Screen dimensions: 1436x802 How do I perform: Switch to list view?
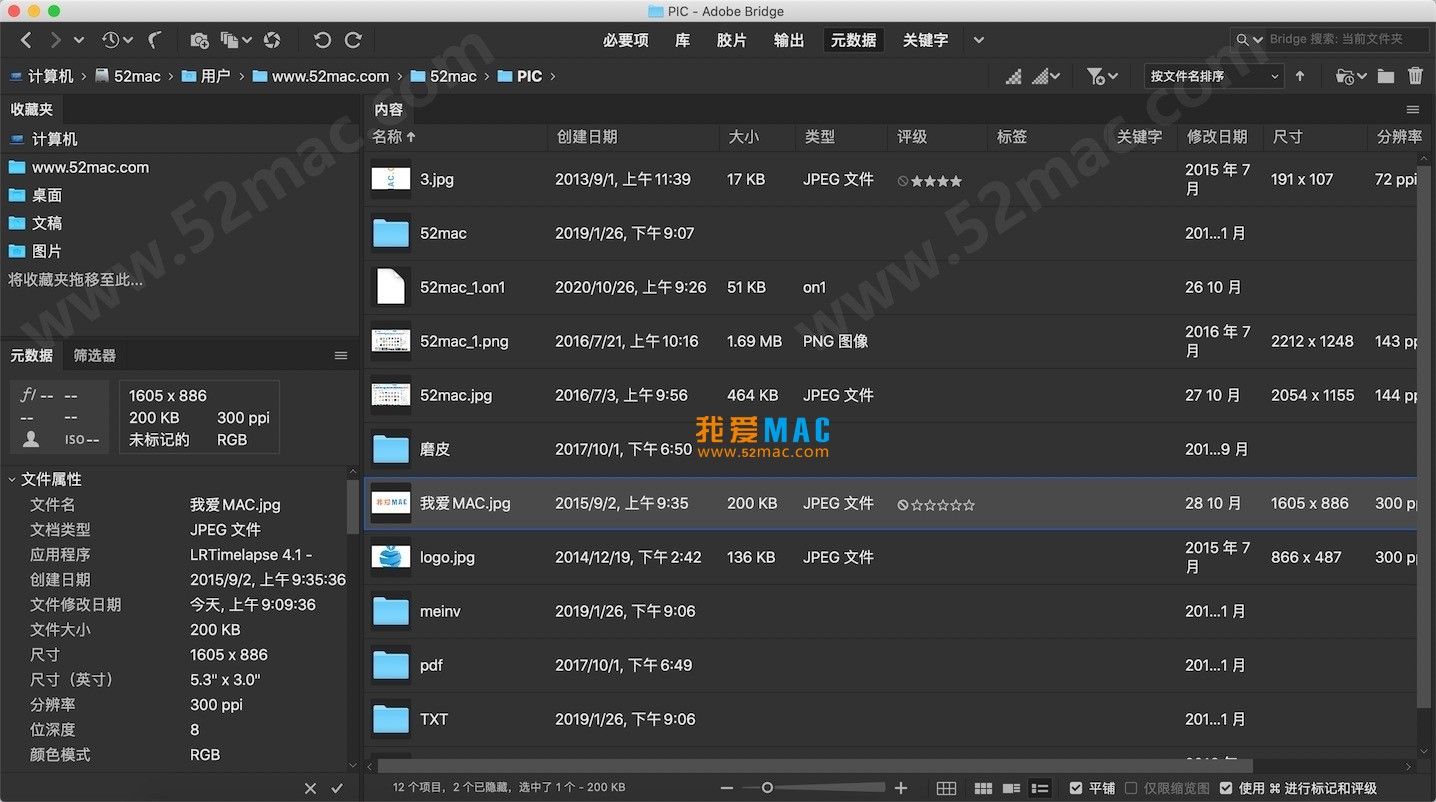pyautogui.click(x=1040, y=789)
